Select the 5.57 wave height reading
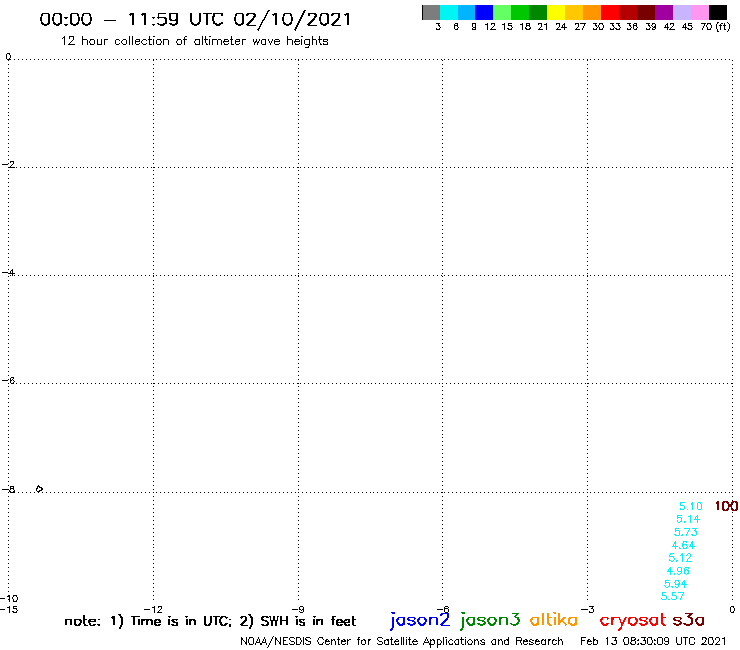This screenshot has height=650, width=740. click(x=673, y=596)
